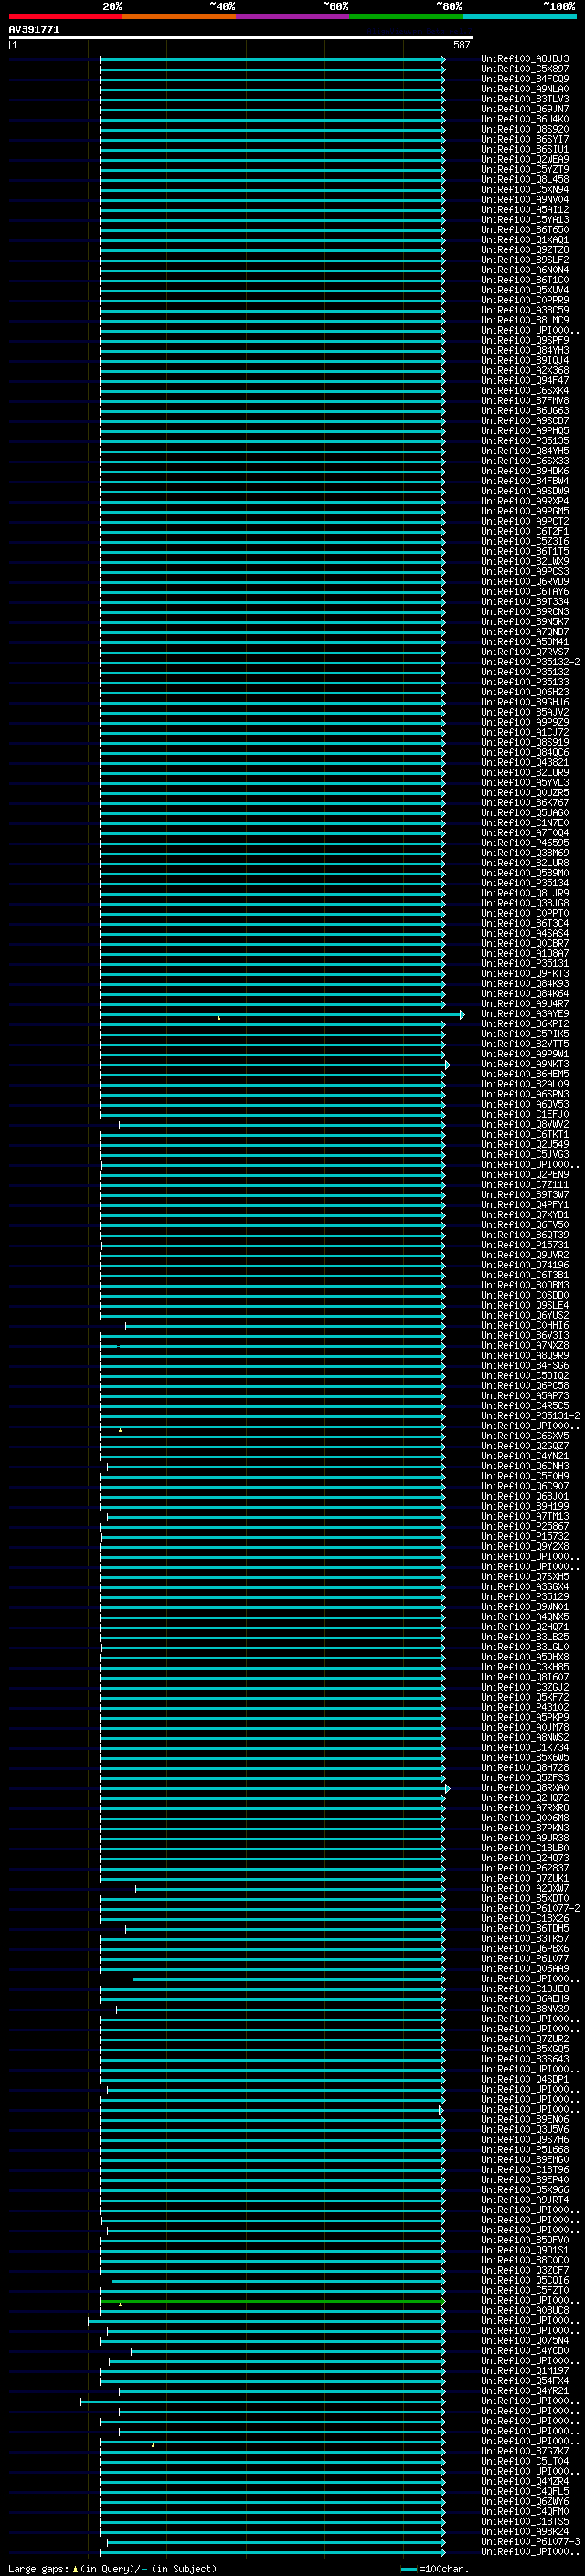This screenshot has width=585, height=2576.
Task: Select hit label UniRef100_B6T650
Action: [525, 230]
